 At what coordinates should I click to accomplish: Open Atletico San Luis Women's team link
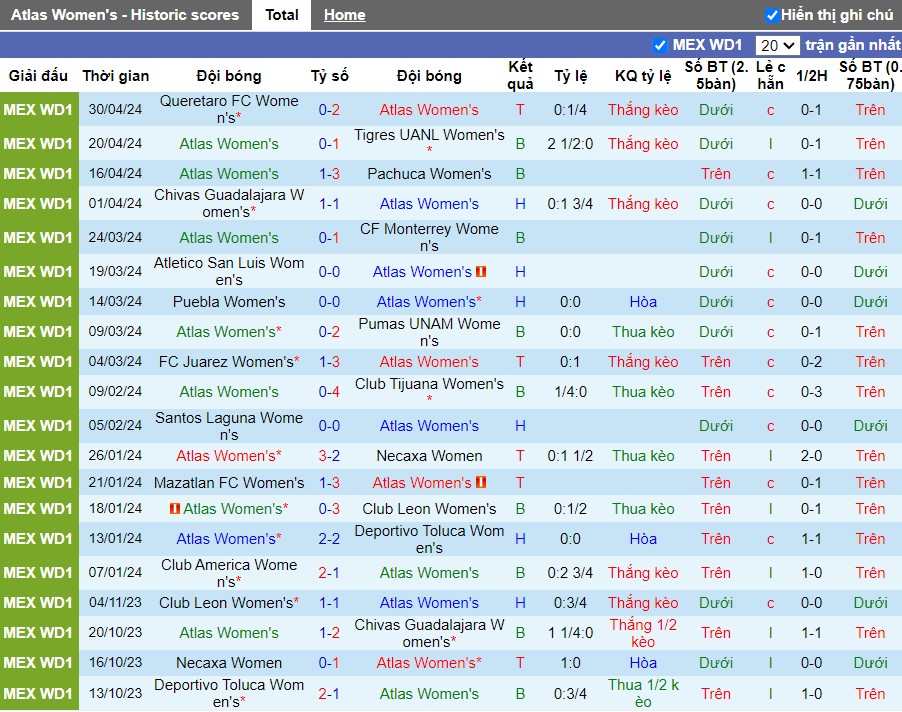click(229, 271)
